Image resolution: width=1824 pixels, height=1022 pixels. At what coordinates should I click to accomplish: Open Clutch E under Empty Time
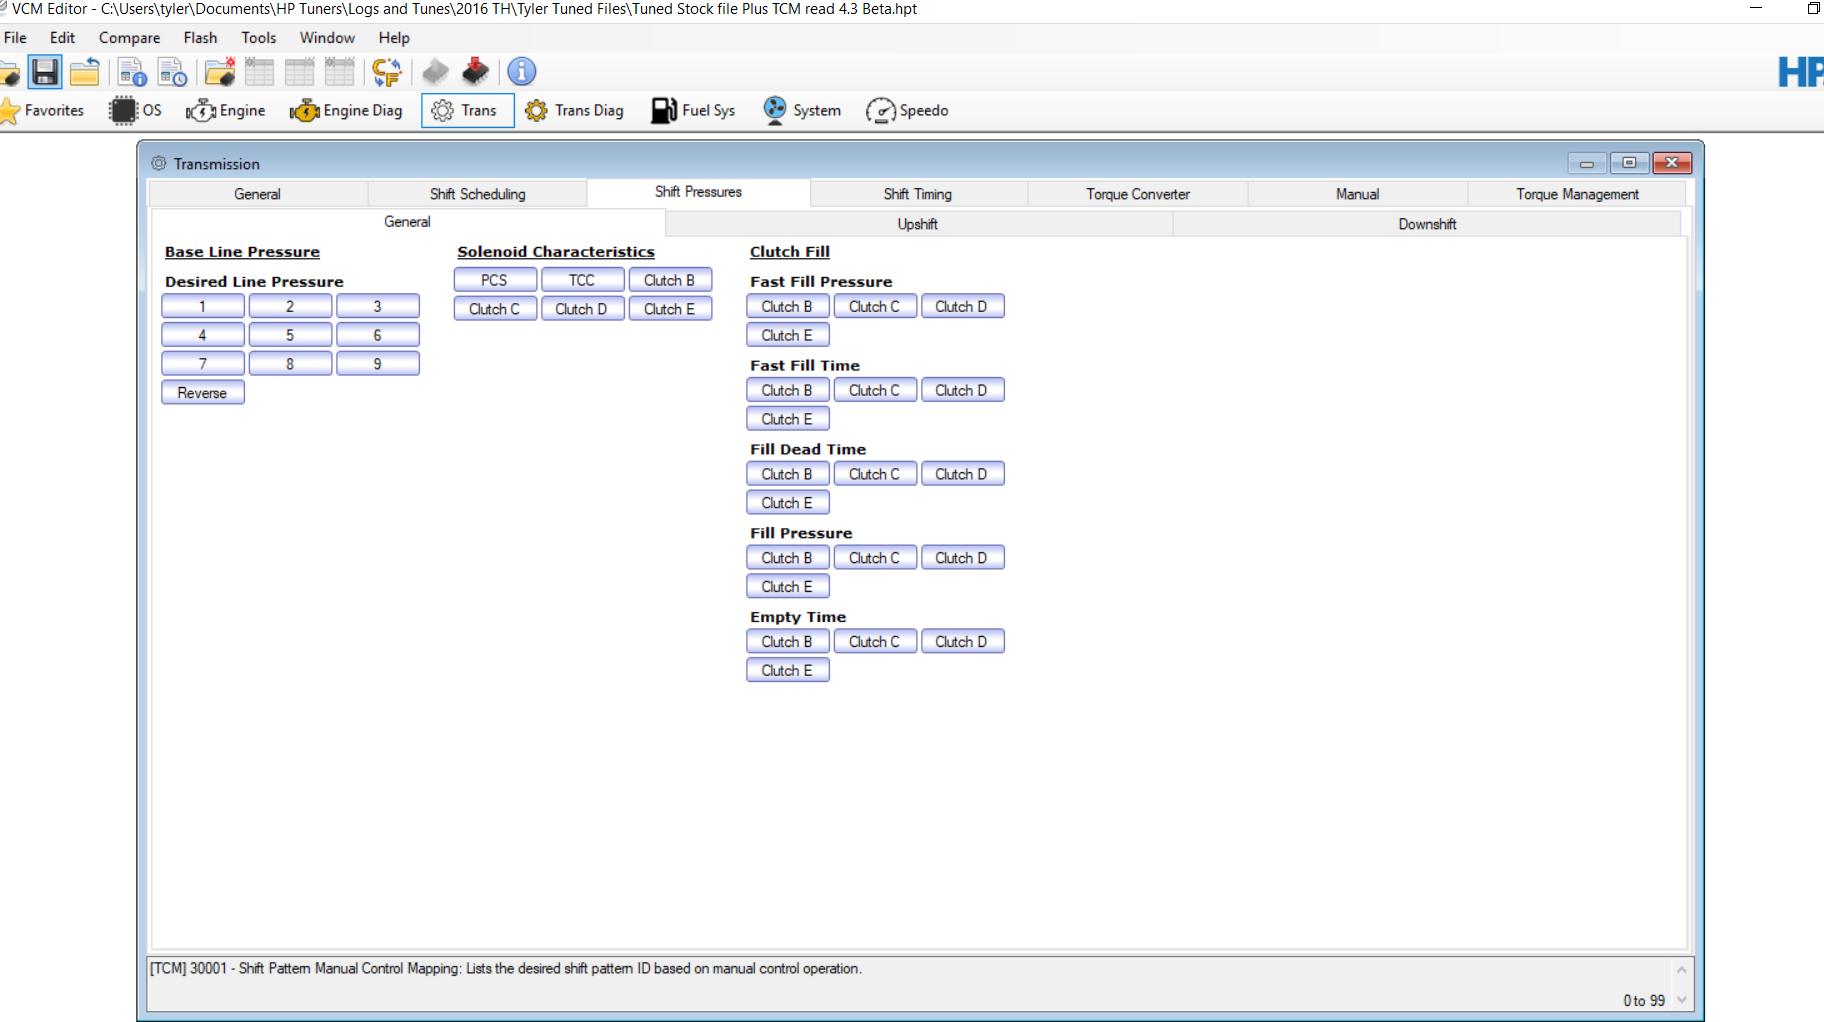tap(787, 671)
